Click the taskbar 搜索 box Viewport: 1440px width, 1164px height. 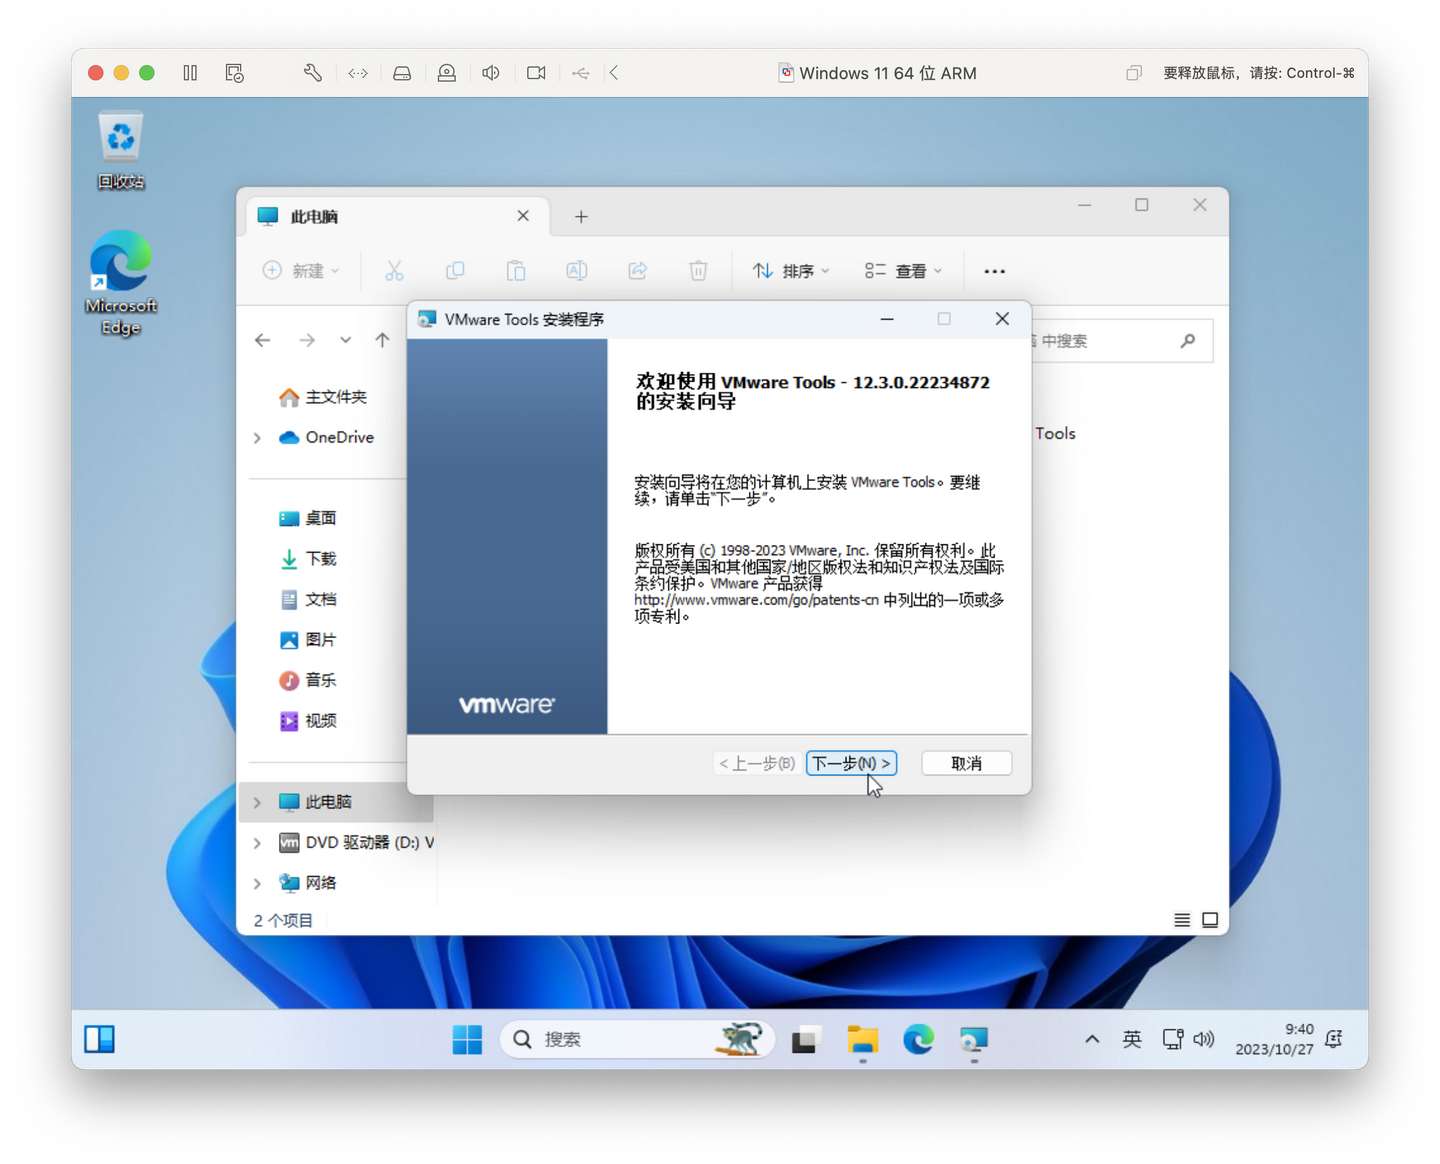637,1040
